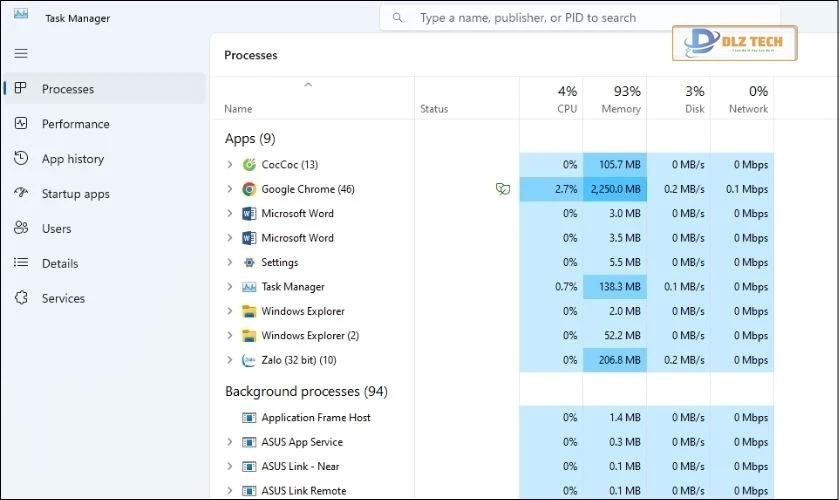The width and height of the screenshot is (840, 500).
Task: Expand Windows Explorer row using 2.0 MB
Action: point(230,311)
